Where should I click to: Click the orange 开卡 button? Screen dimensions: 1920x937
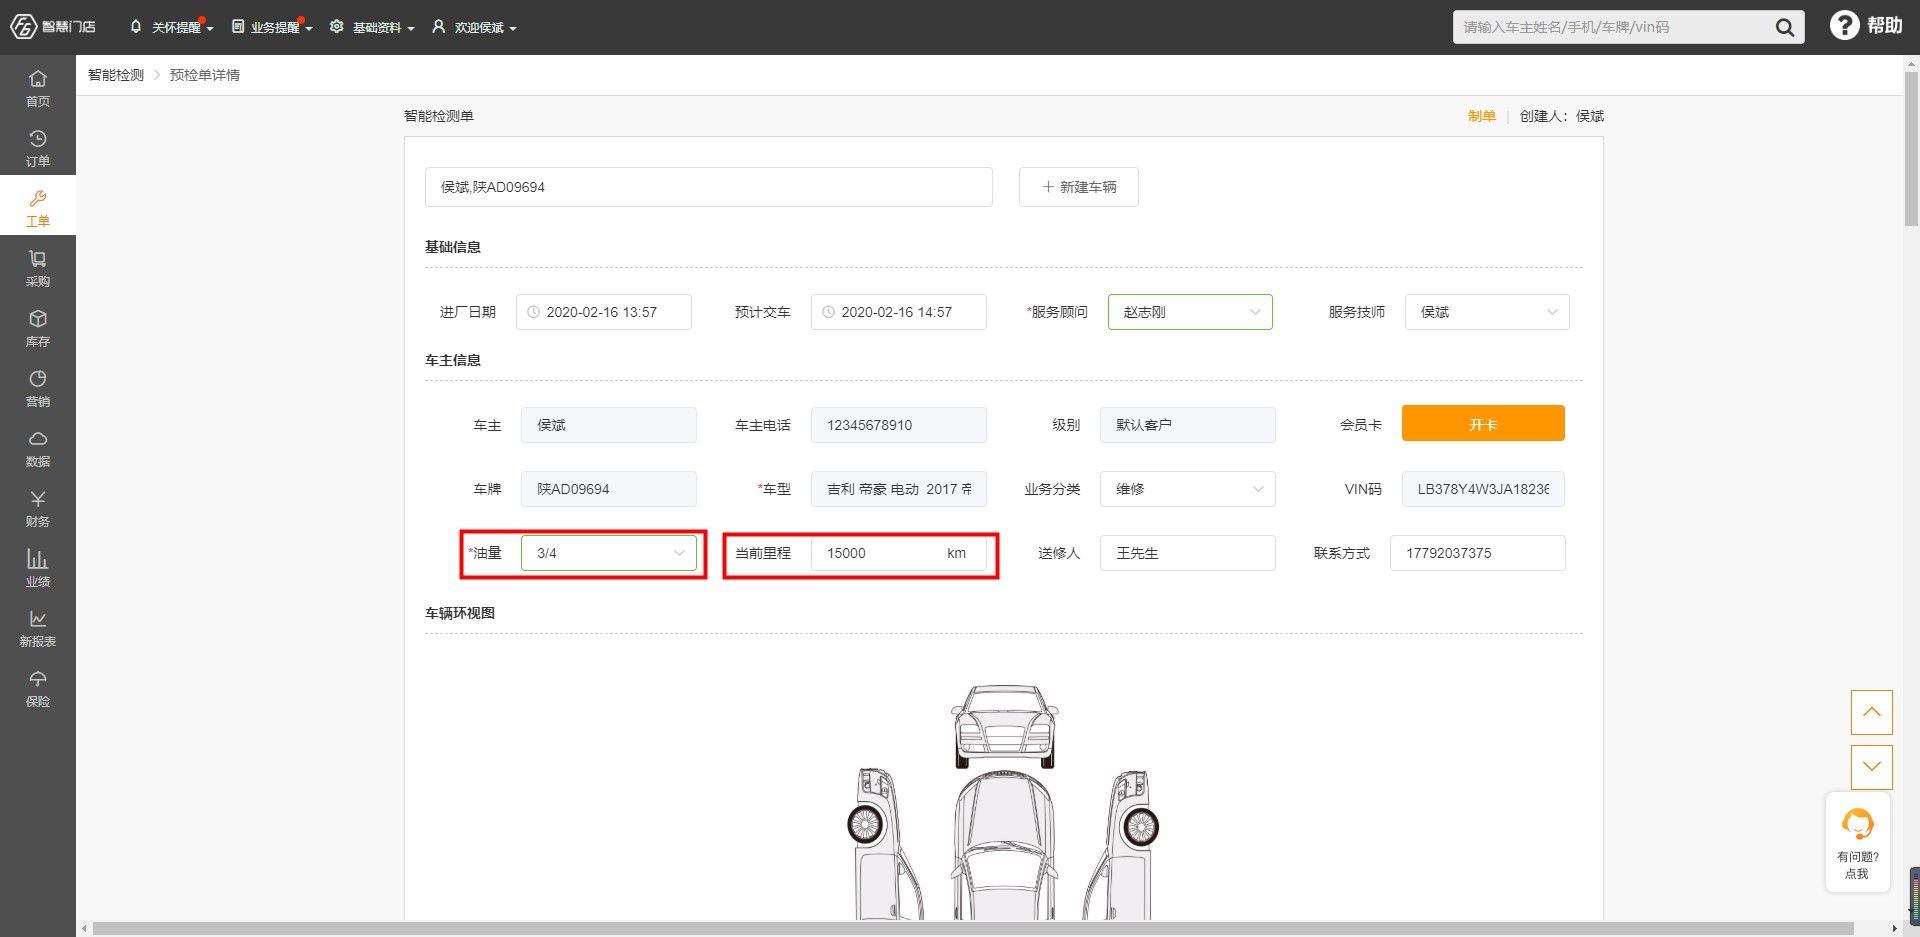1483,424
